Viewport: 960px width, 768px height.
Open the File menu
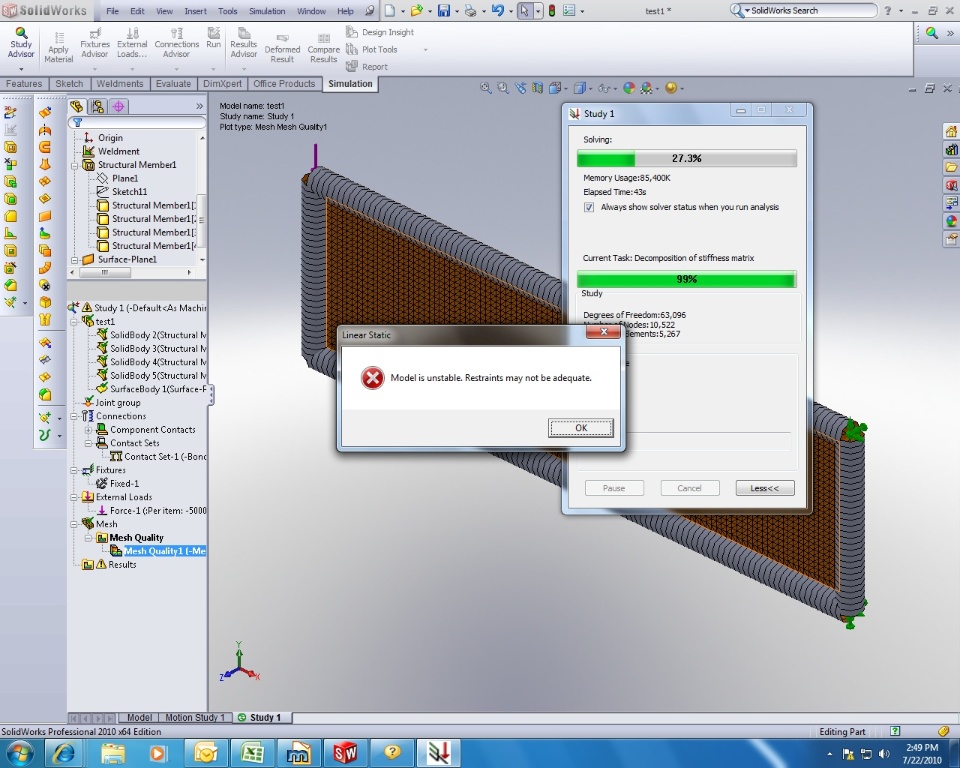coord(113,11)
